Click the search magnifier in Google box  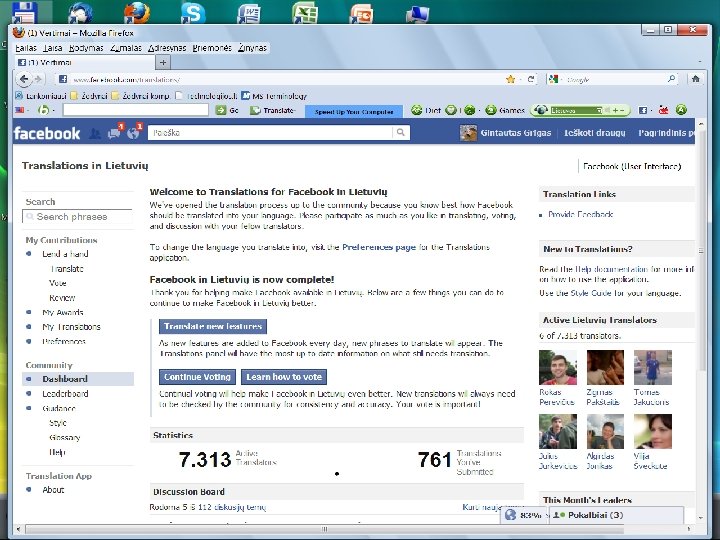point(671,79)
